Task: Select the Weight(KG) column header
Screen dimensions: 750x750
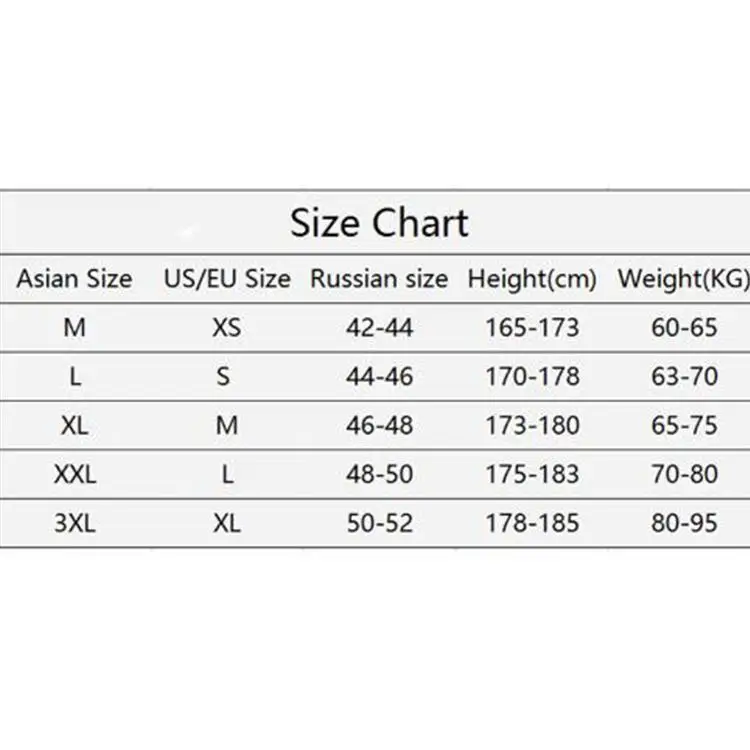Action: pos(683,279)
